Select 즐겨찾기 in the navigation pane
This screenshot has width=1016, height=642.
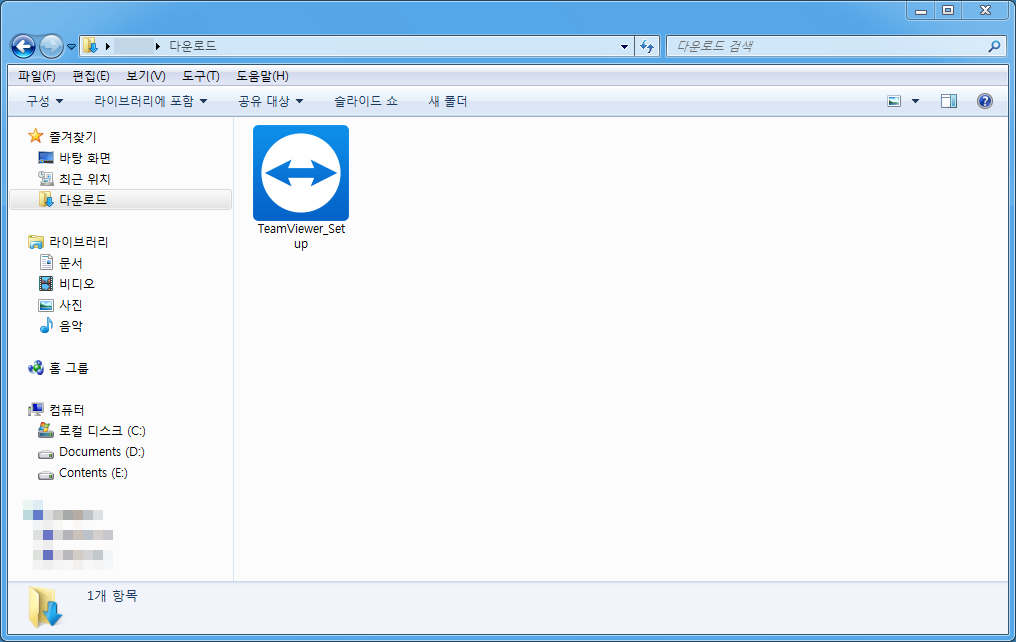pyautogui.click(x=73, y=137)
